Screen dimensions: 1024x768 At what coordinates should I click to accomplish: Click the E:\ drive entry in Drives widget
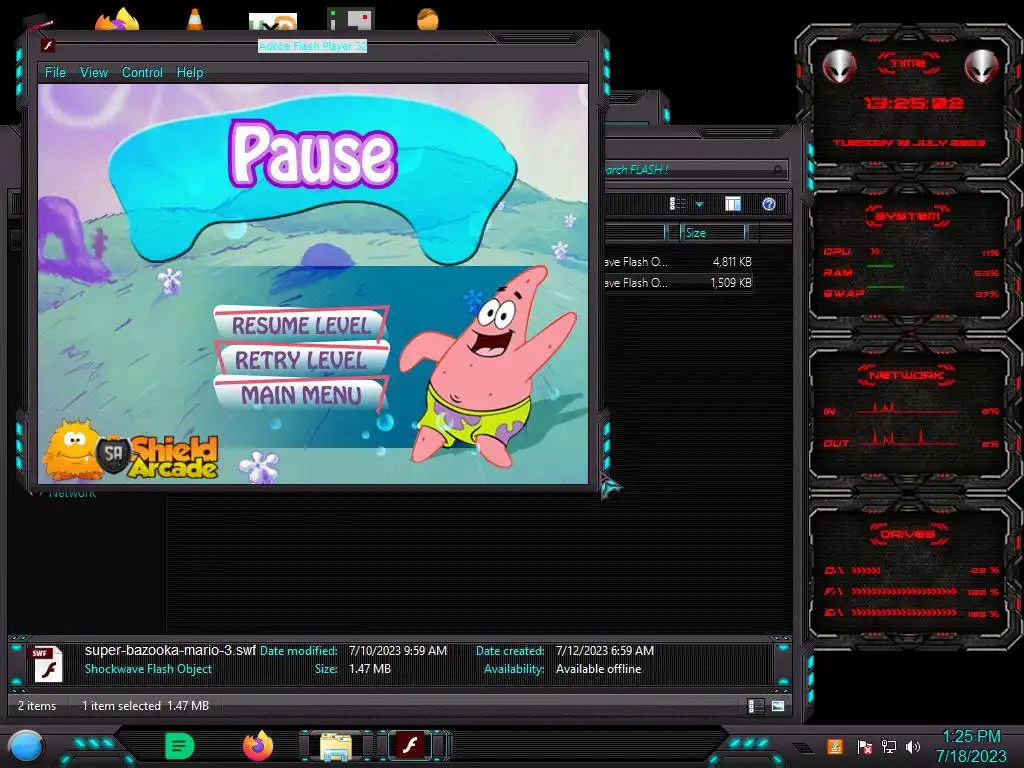tap(911, 613)
